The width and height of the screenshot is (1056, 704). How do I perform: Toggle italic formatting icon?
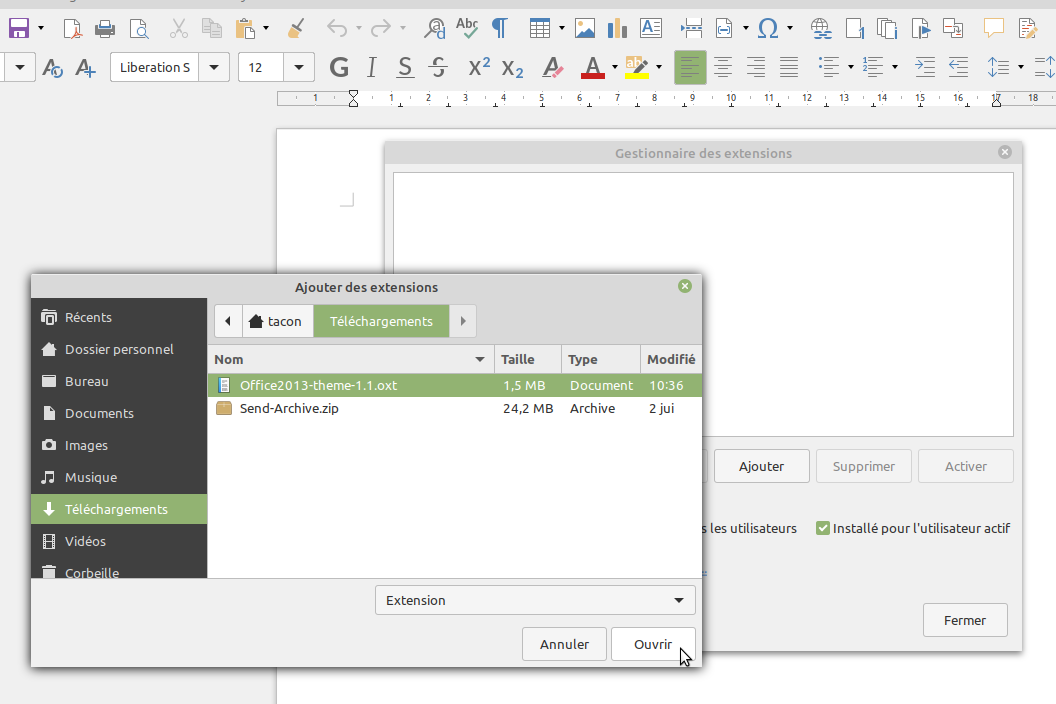(372, 68)
